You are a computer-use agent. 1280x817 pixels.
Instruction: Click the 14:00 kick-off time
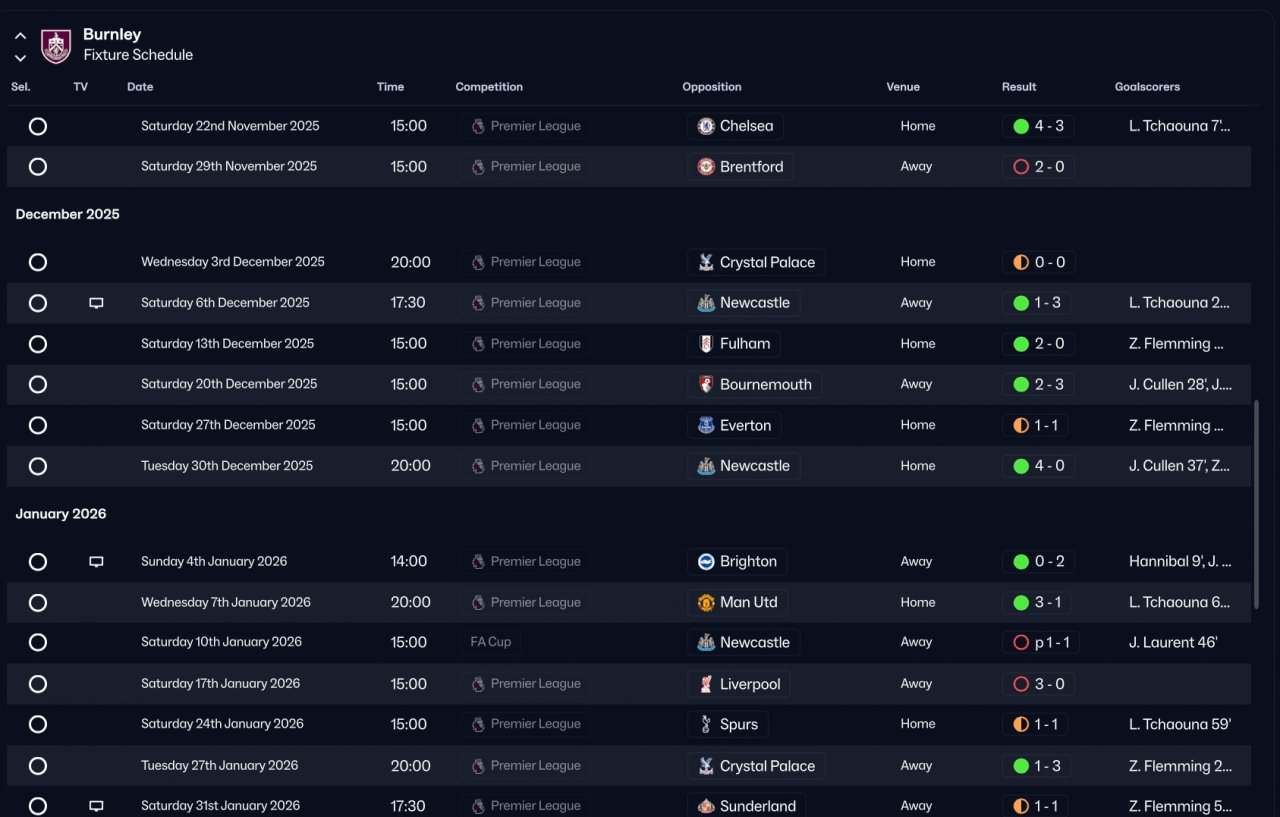point(409,562)
